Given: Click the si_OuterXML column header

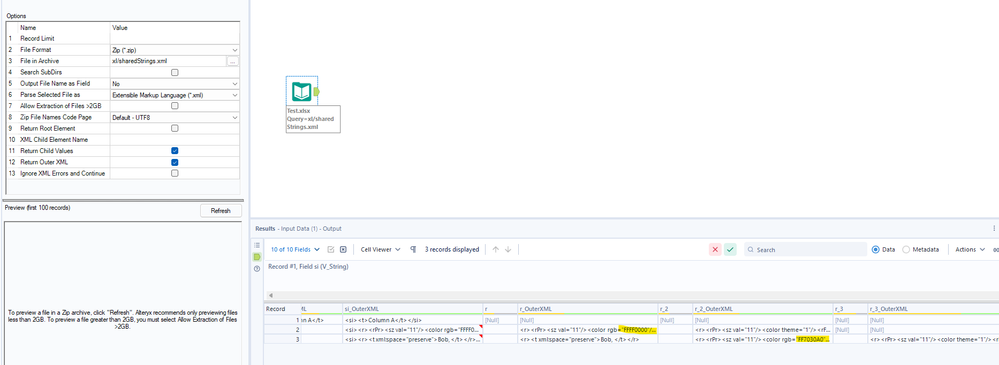Looking at the screenshot, I should [x=412, y=308].
